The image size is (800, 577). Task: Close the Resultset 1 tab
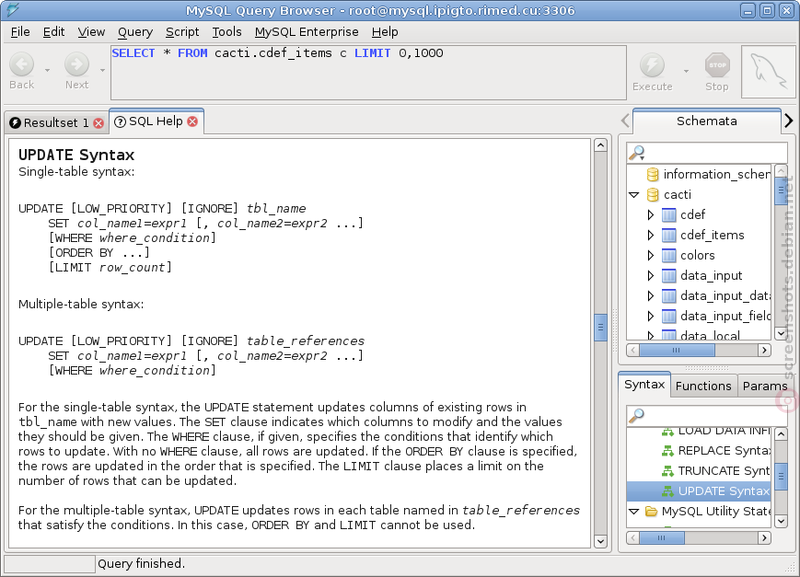click(x=98, y=123)
